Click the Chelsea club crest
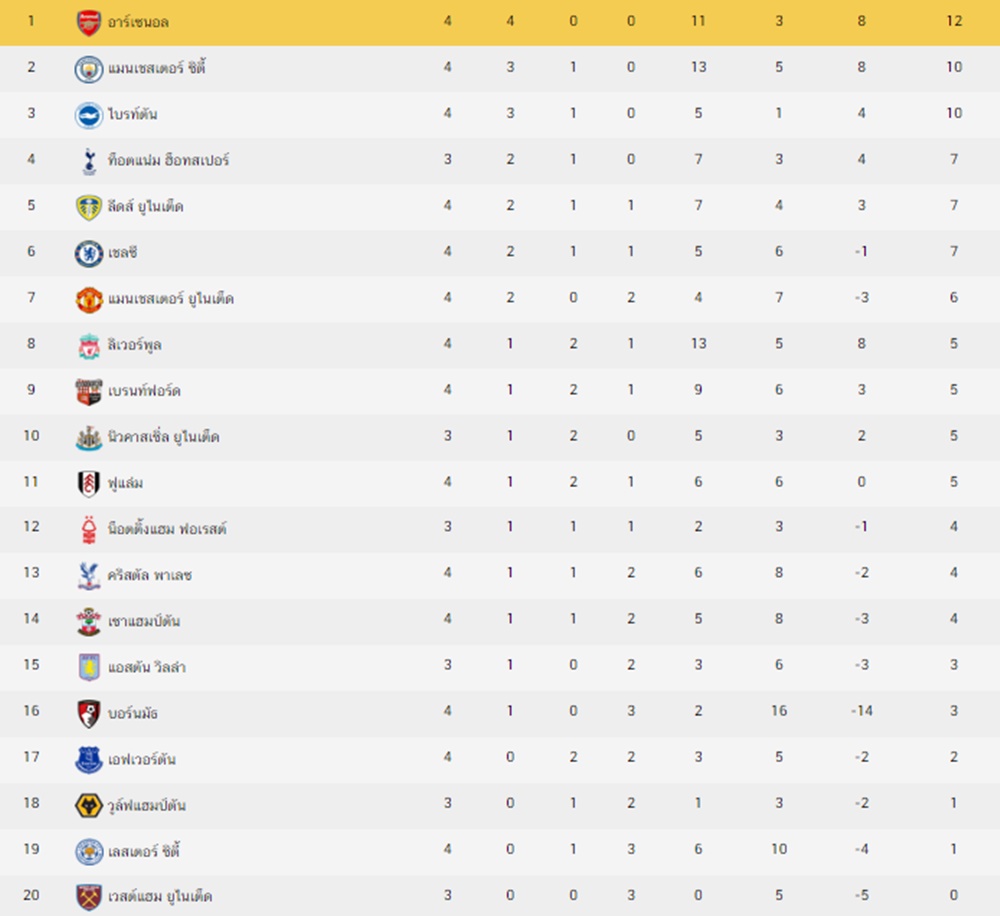 coord(89,252)
